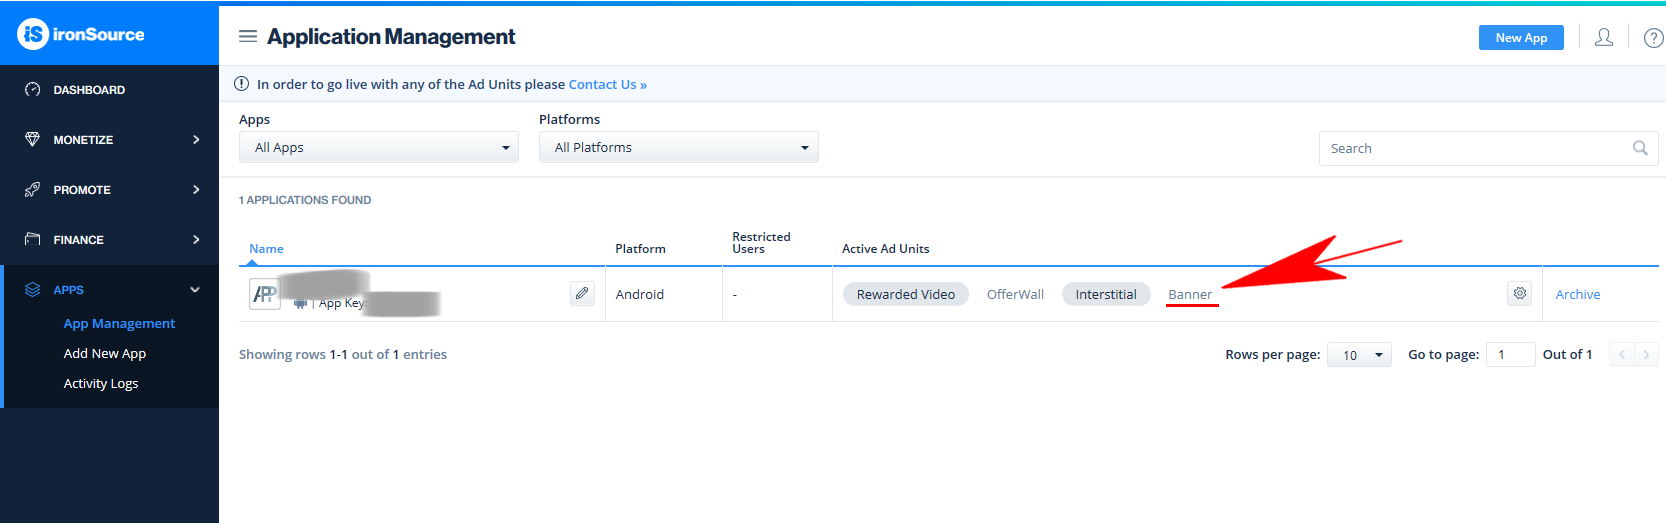Open the user account icon
1666x523 pixels.
pyautogui.click(x=1604, y=37)
